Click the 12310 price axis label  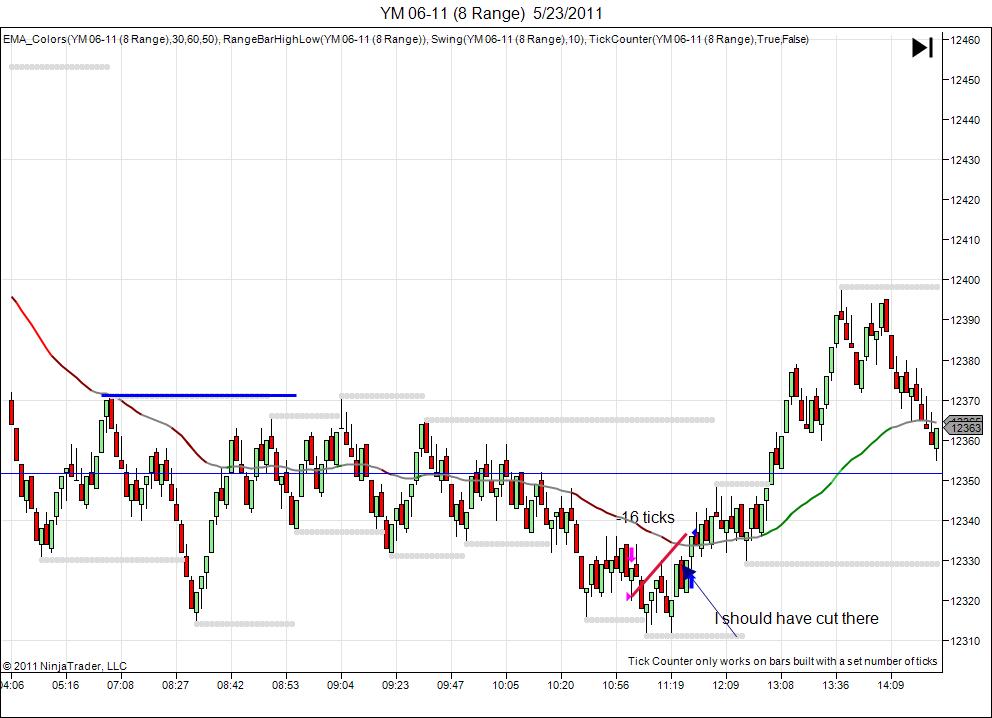point(965,641)
